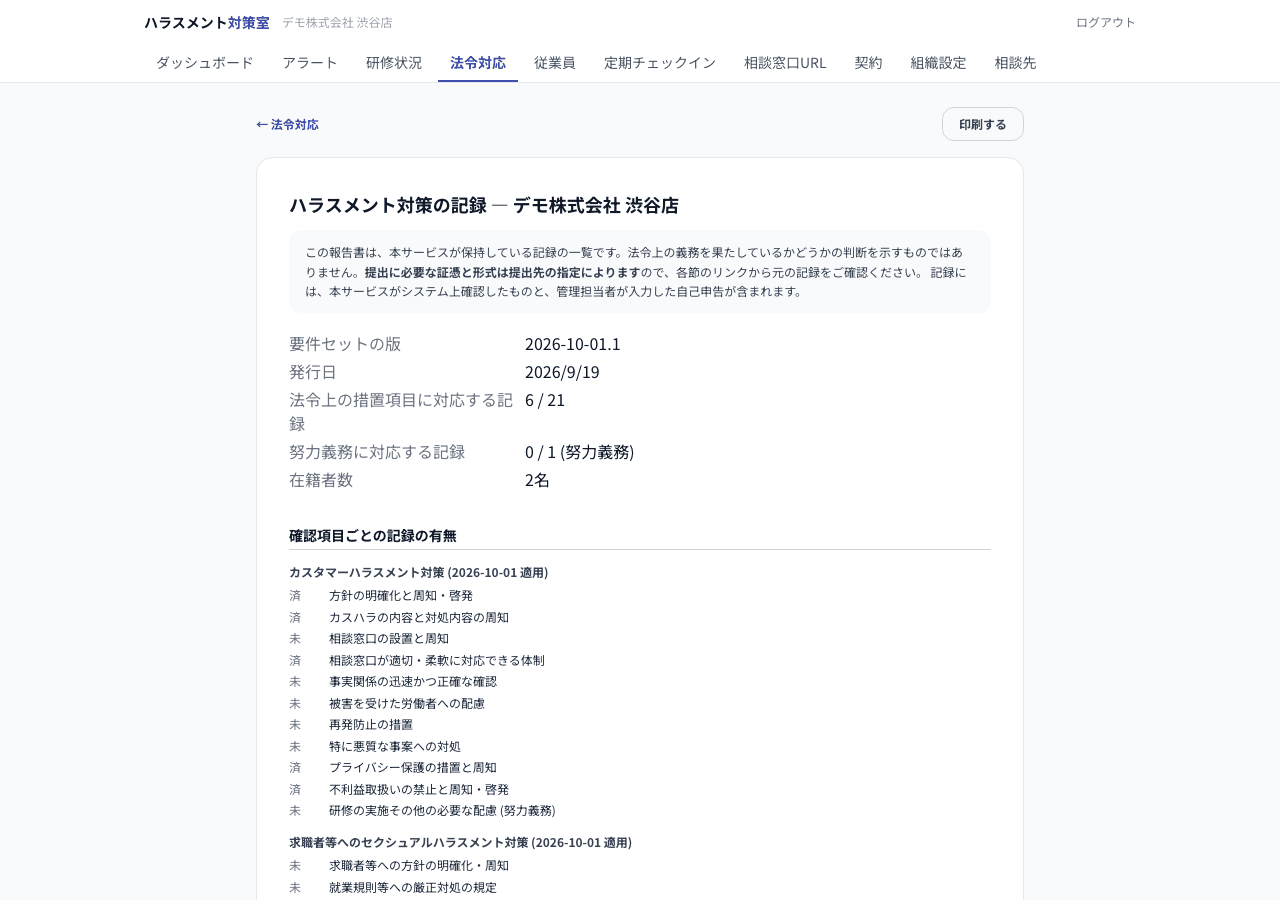
Task: Open the 従業員 tab
Action: click(x=555, y=62)
